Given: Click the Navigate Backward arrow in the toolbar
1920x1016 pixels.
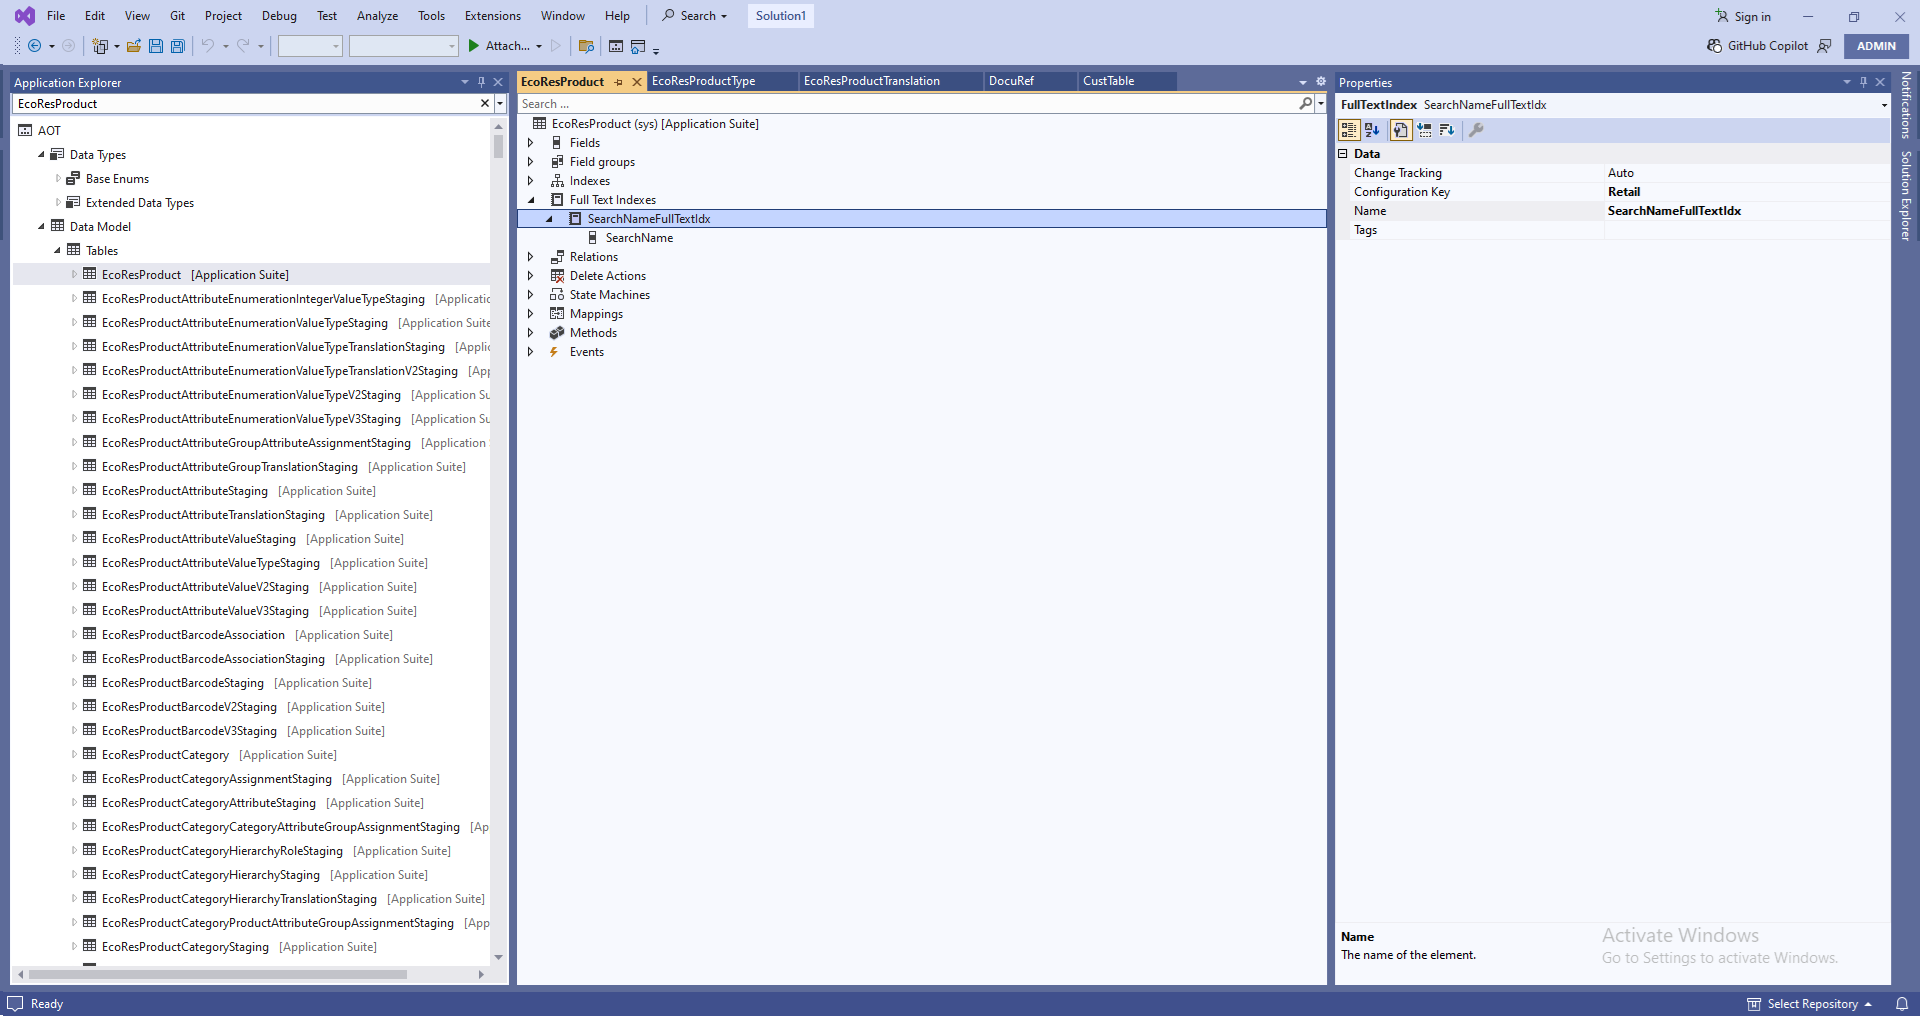Looking at the screenshot, I should [x=34, y=46].
